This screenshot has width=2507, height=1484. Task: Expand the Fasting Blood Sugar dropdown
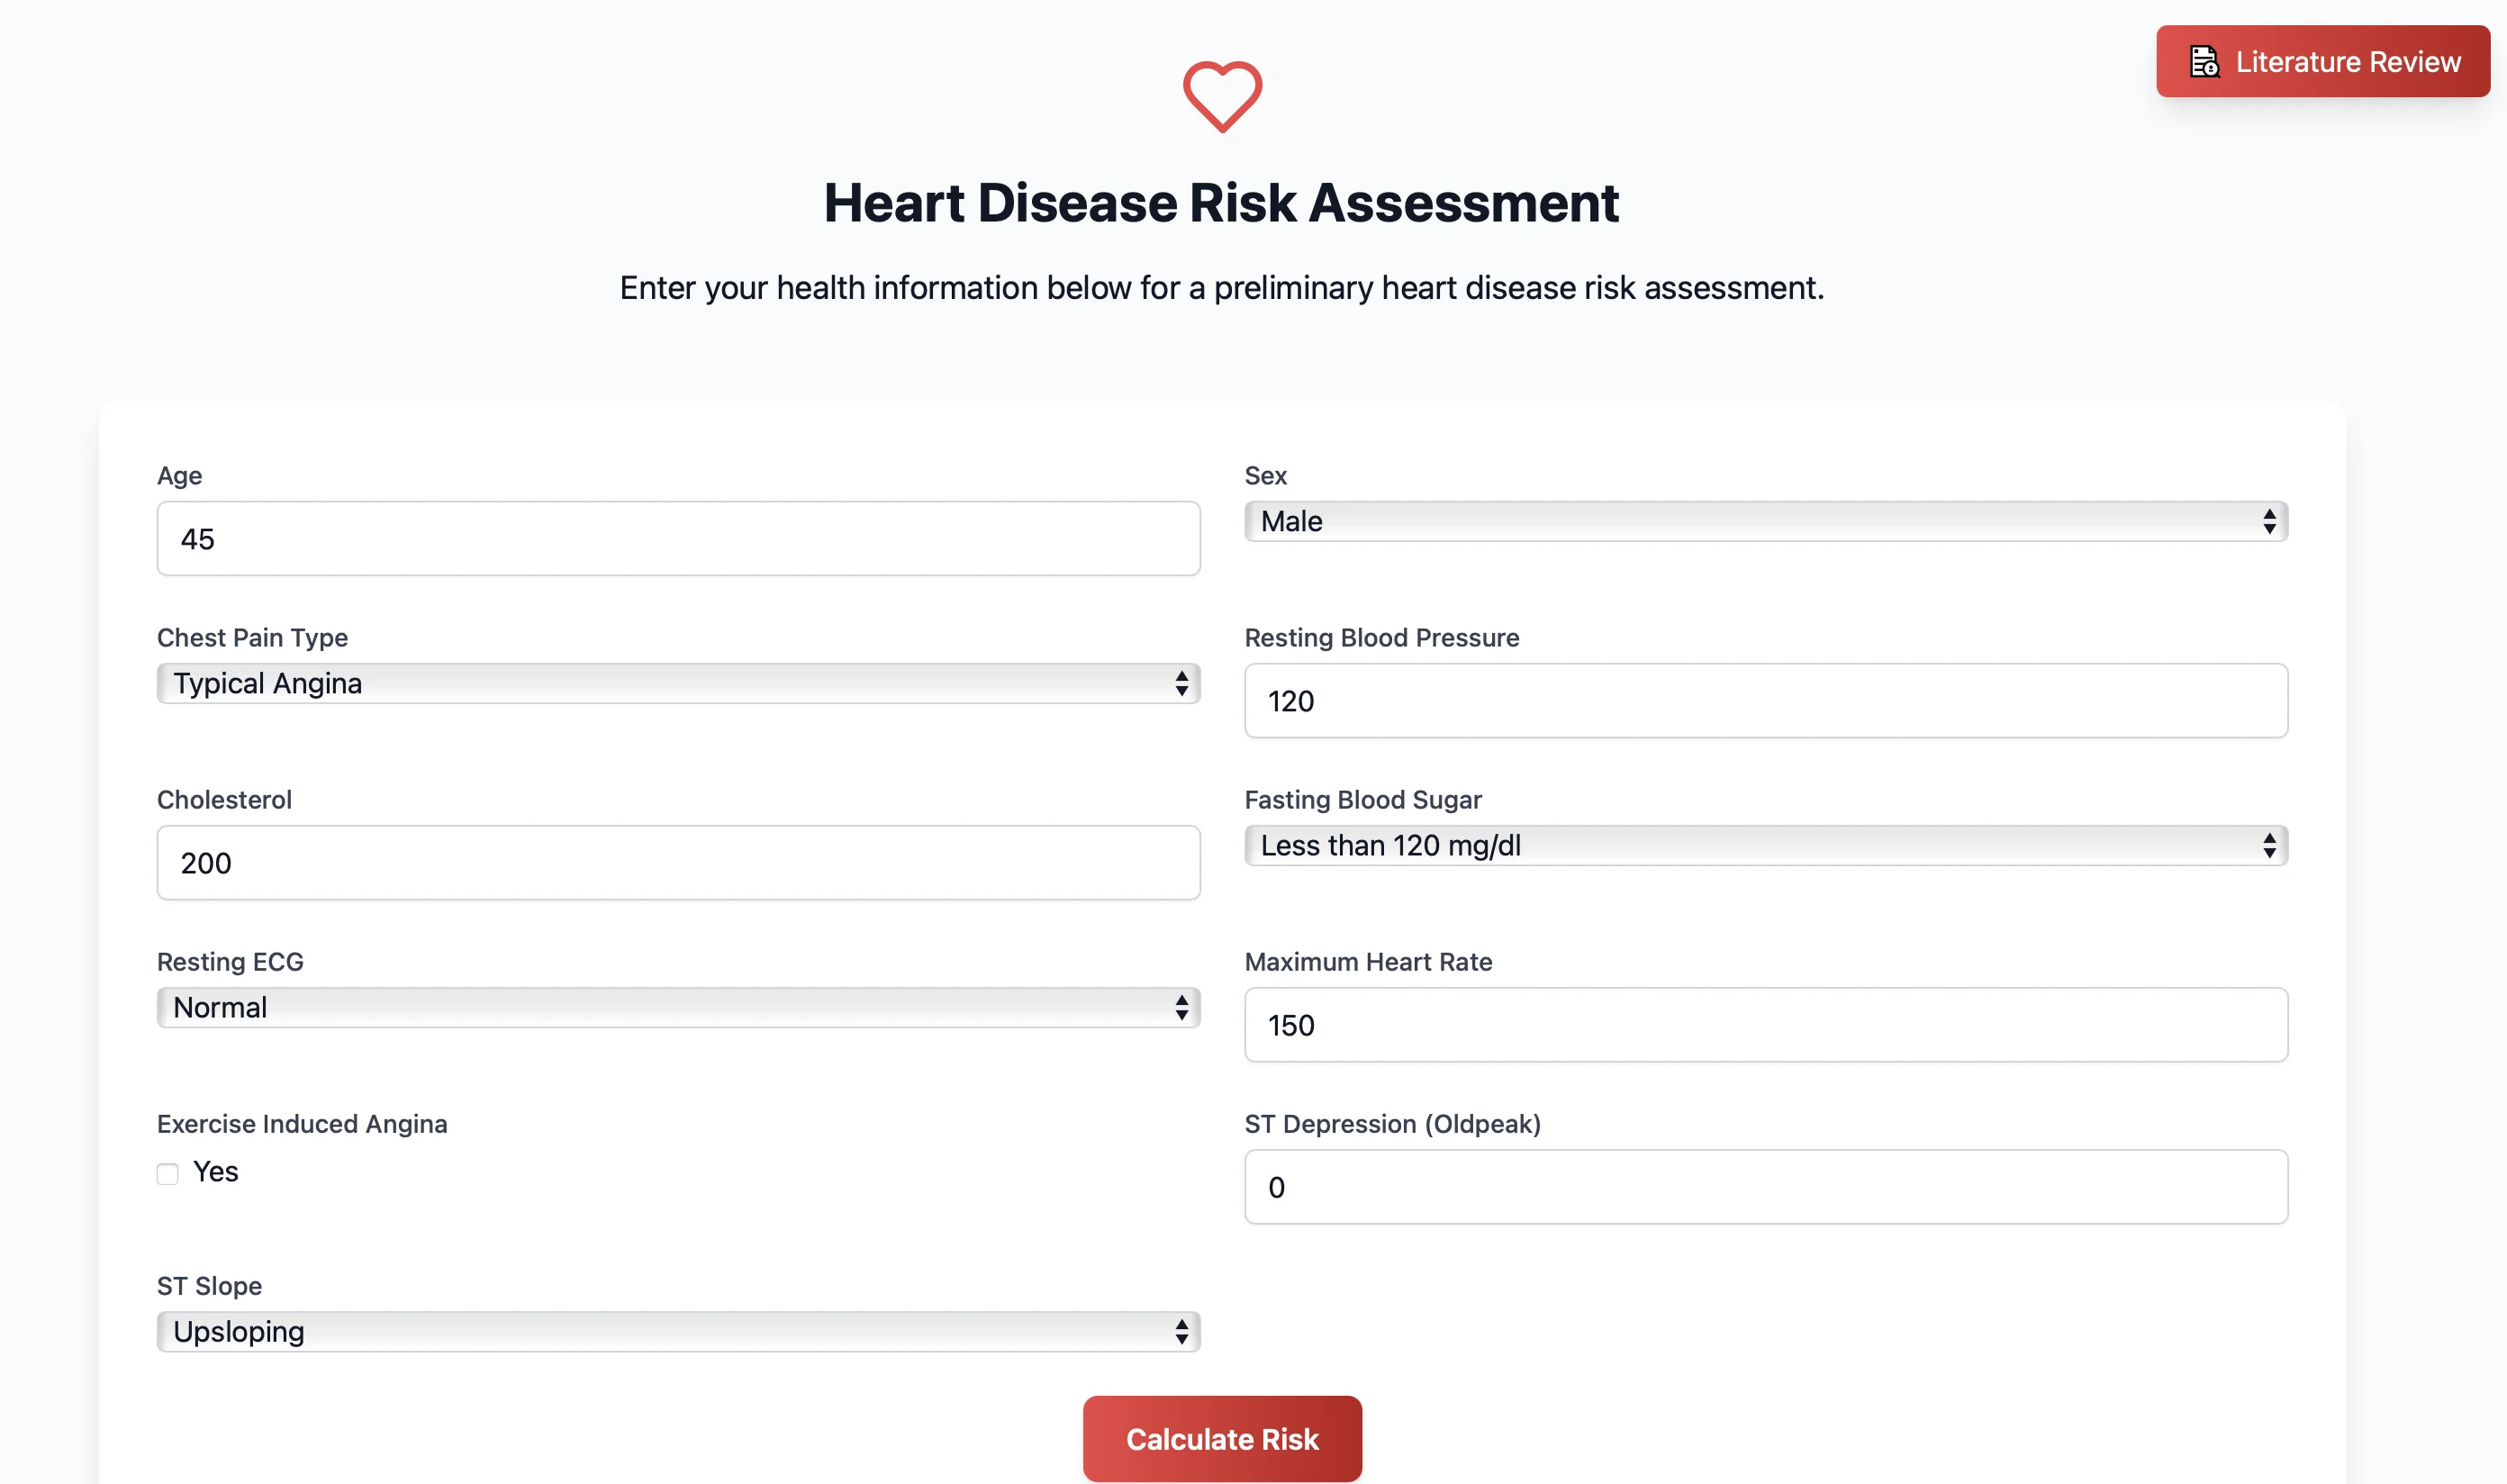point(1766,845)
